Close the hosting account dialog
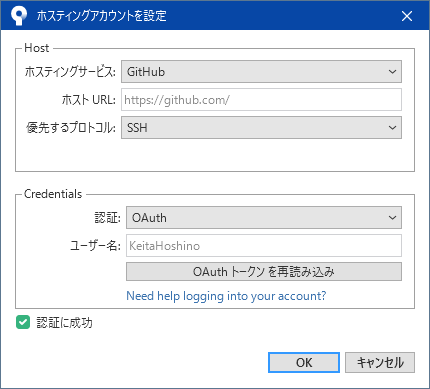Screen dimensions: 430x389 (407, 16)
